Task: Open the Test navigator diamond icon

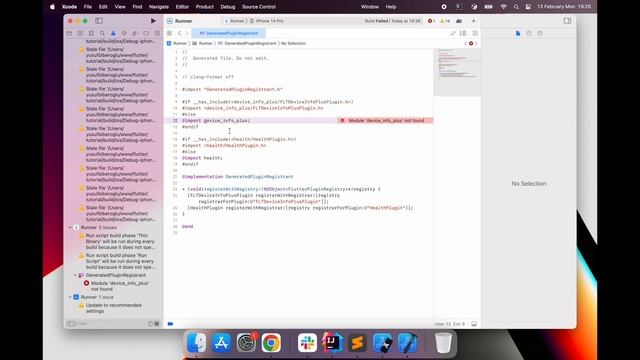Action: pyautogui.click(x=124, y=33)
